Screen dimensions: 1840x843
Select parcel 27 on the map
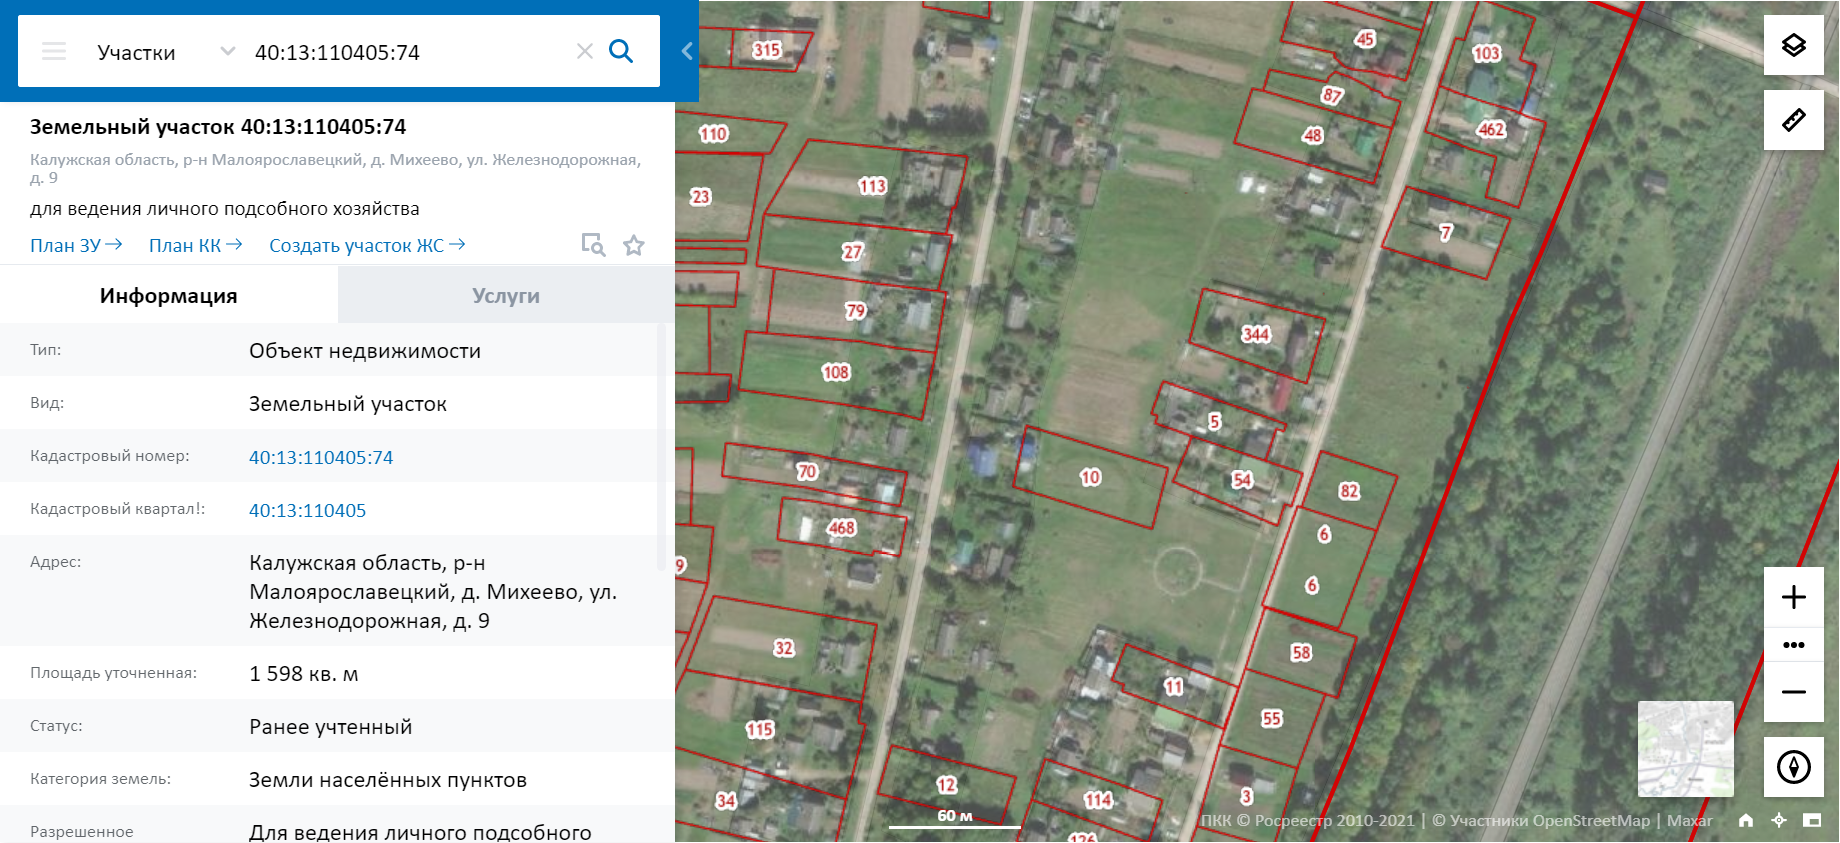[852, 252]
